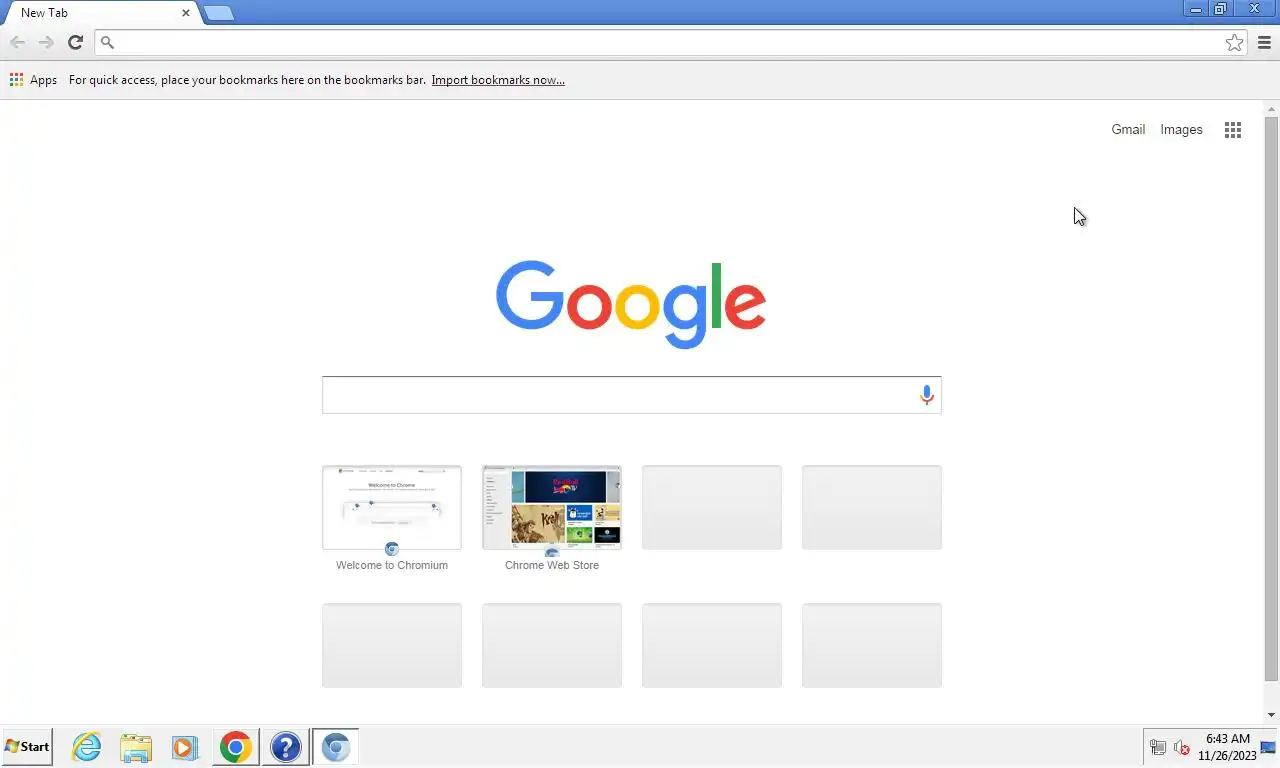This screenshot has width=1280, height=768.
Task: Close the New Tab tab
Action: point(186,13)
